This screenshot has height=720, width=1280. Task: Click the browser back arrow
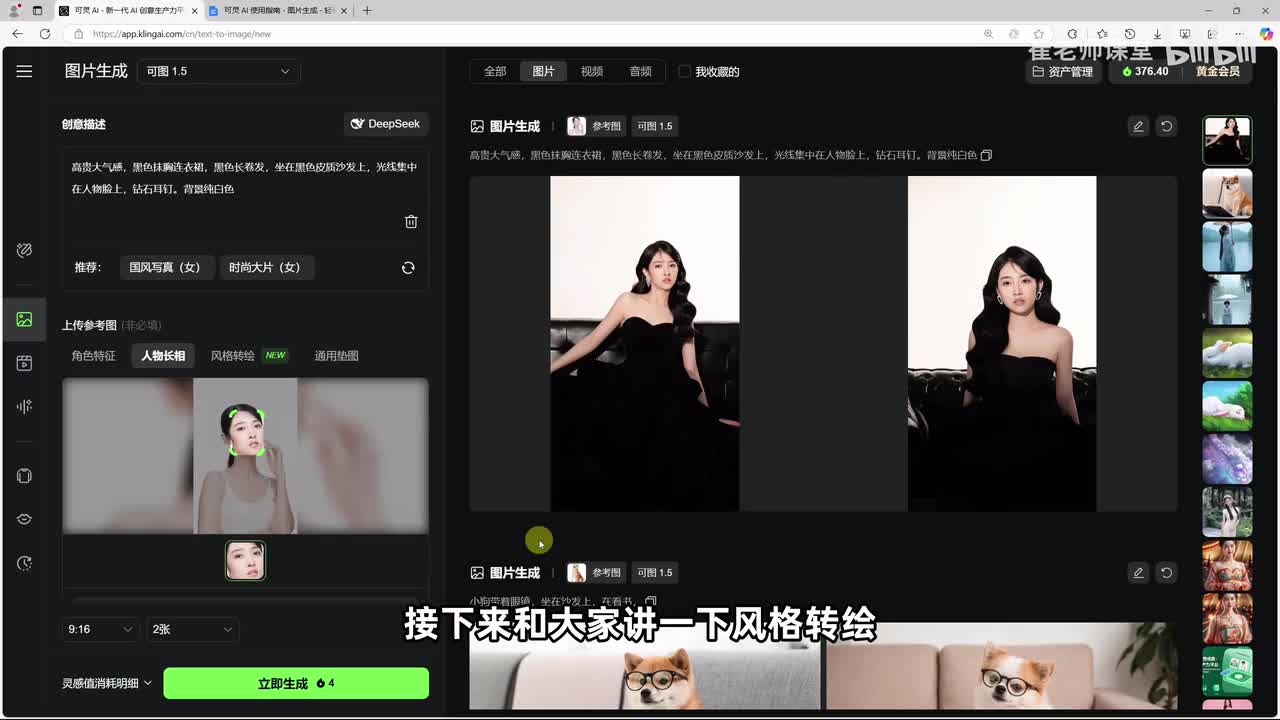(17, 33)
